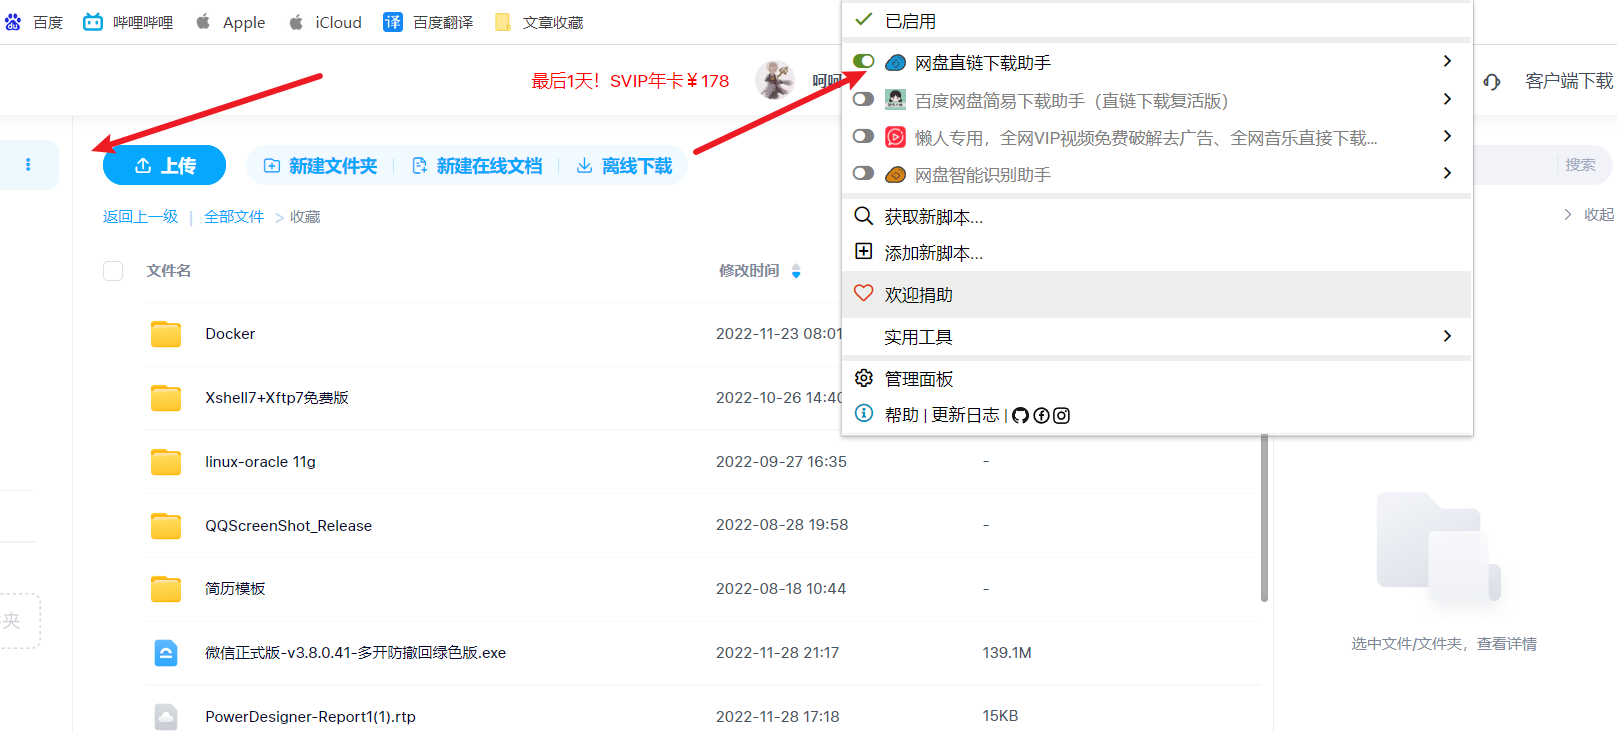Enable the 百度网盘简易下载助手 script toggle

[863, 99]
